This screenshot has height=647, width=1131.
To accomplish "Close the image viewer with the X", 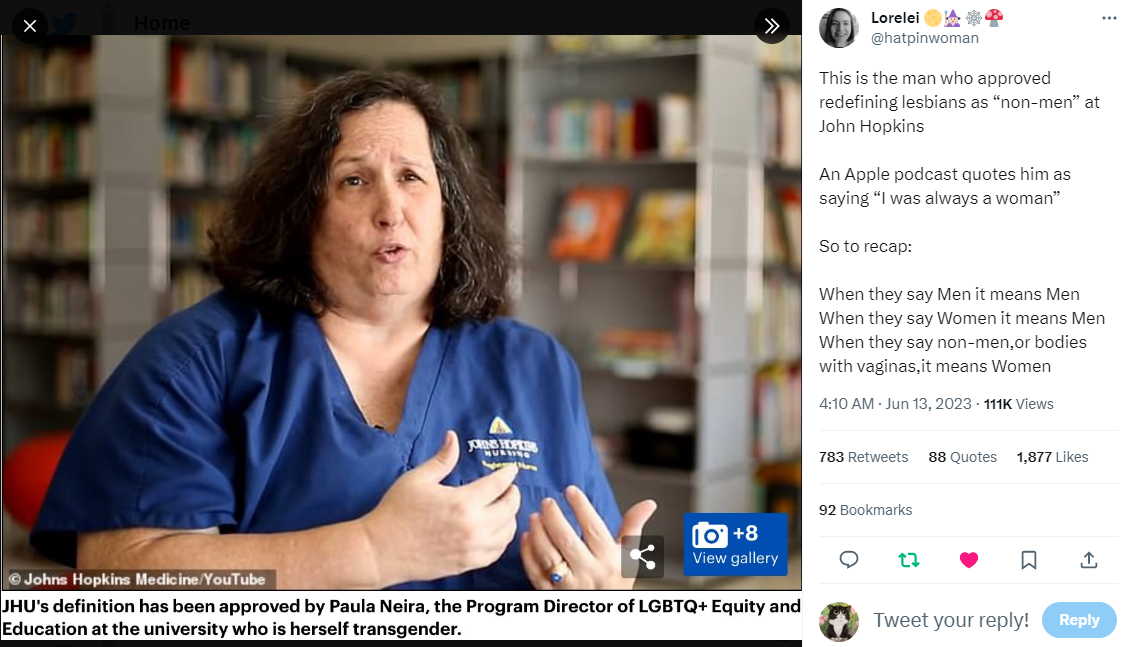I will [x=30, y=26].
